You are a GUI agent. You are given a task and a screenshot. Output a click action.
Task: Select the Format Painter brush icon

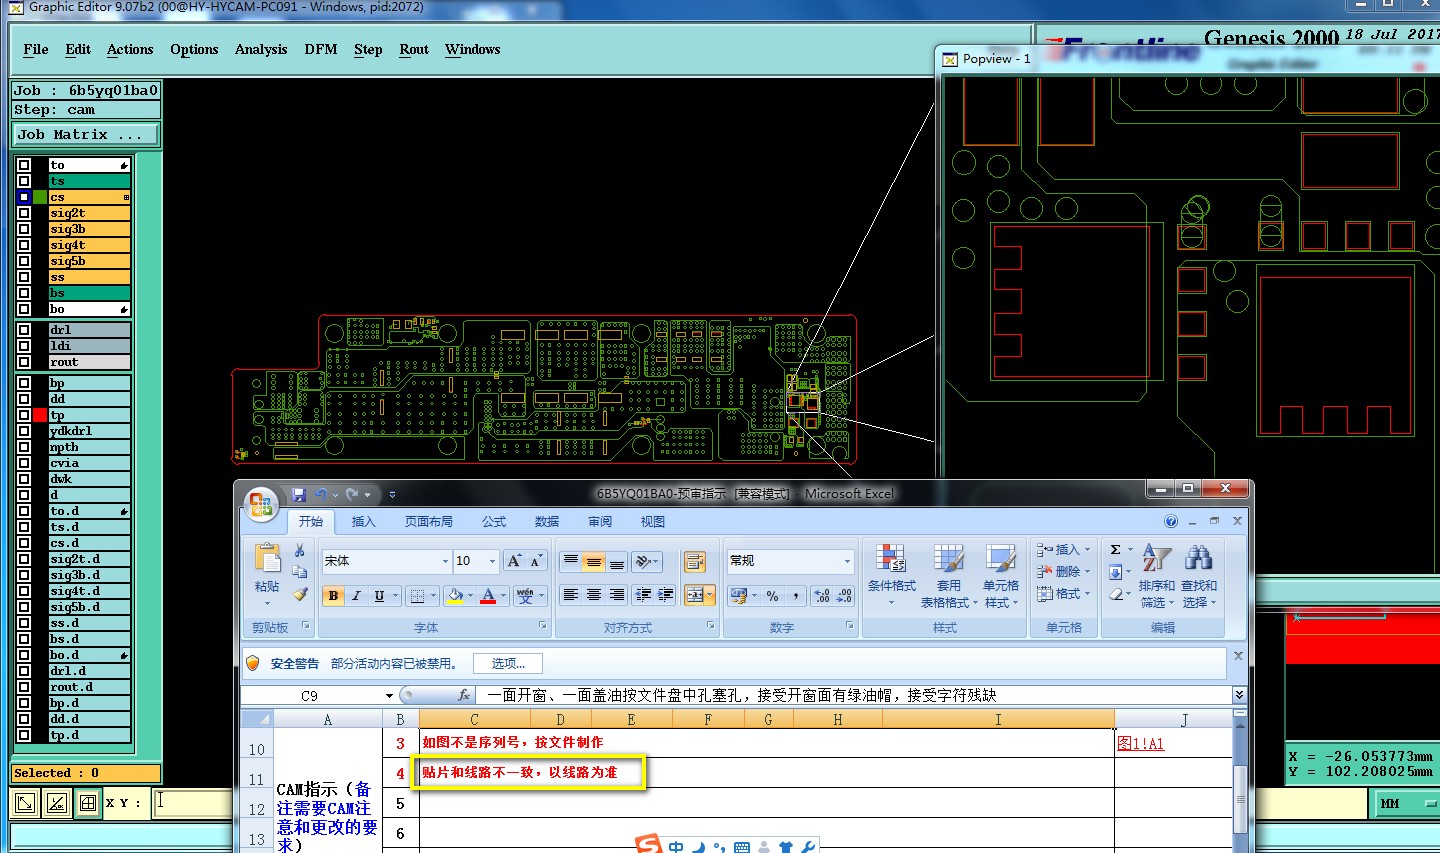[x=299, y=594]
